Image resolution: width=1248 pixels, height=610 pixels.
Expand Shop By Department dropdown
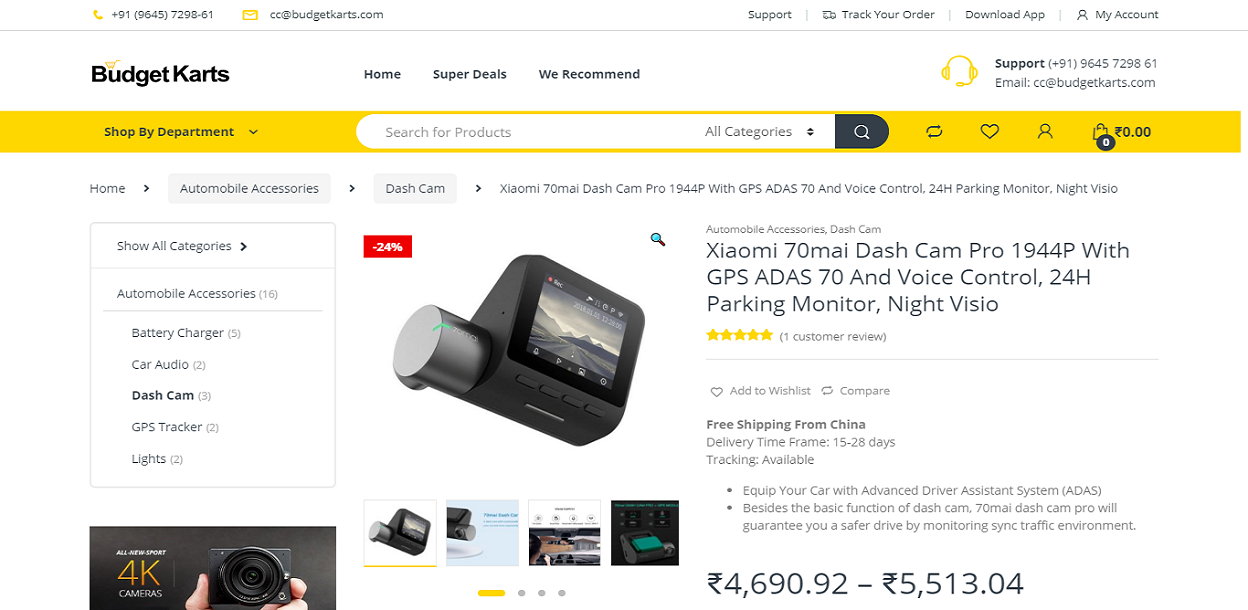[x=181, y=132]
